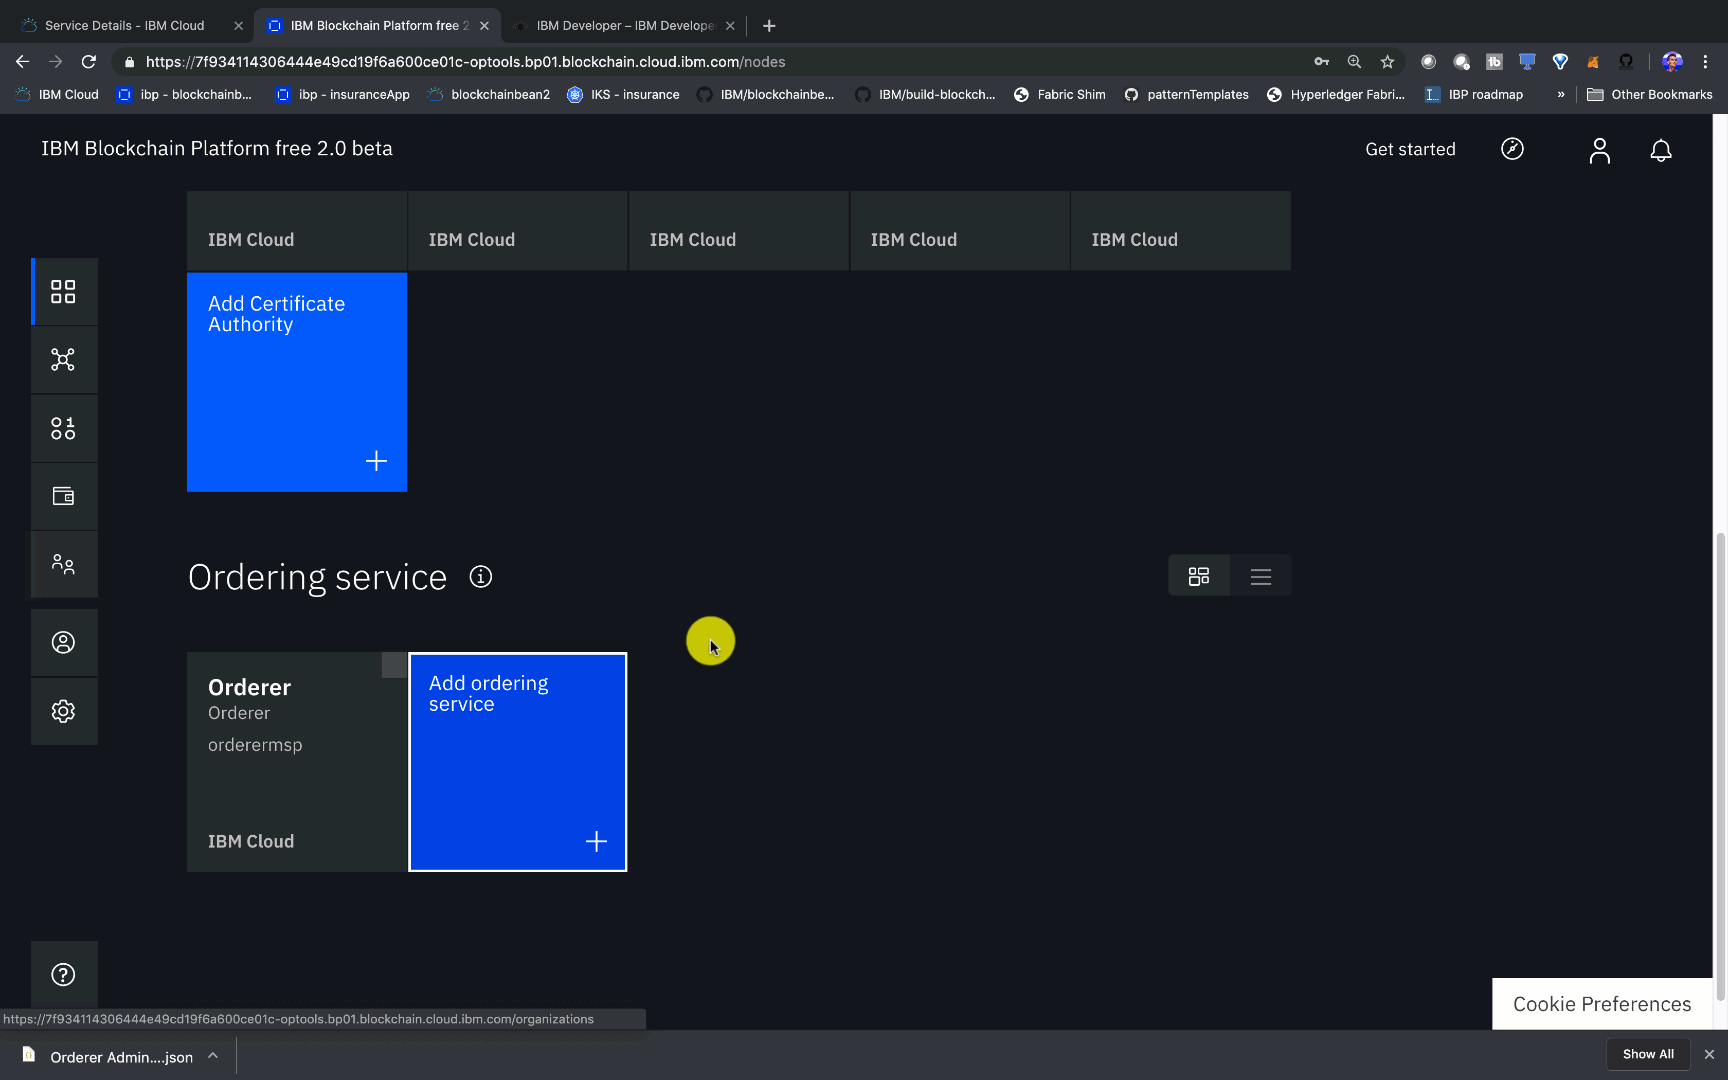The width and height of the screenshot is (1728, 1080).
Task: Click the Add Certificate Authority tile title
Action: (276, 314)
